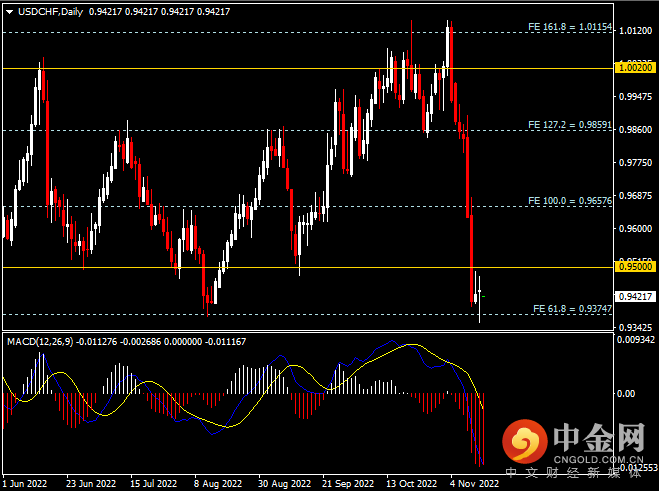Select the FE 61.8 = 0.93747 label
The width and height of the screenshot is (659, 491).
point(572,309)
